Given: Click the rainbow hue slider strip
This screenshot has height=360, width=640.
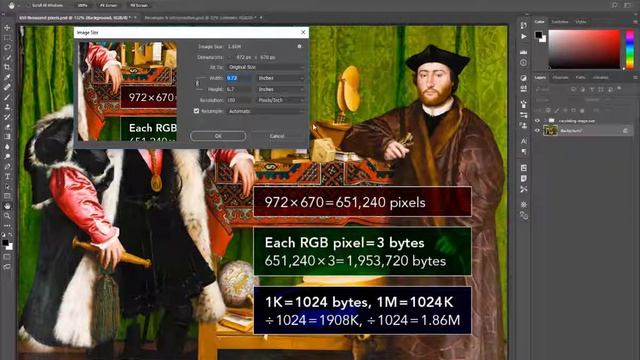Looking at the screenshot, I should (x=630, y=49).
